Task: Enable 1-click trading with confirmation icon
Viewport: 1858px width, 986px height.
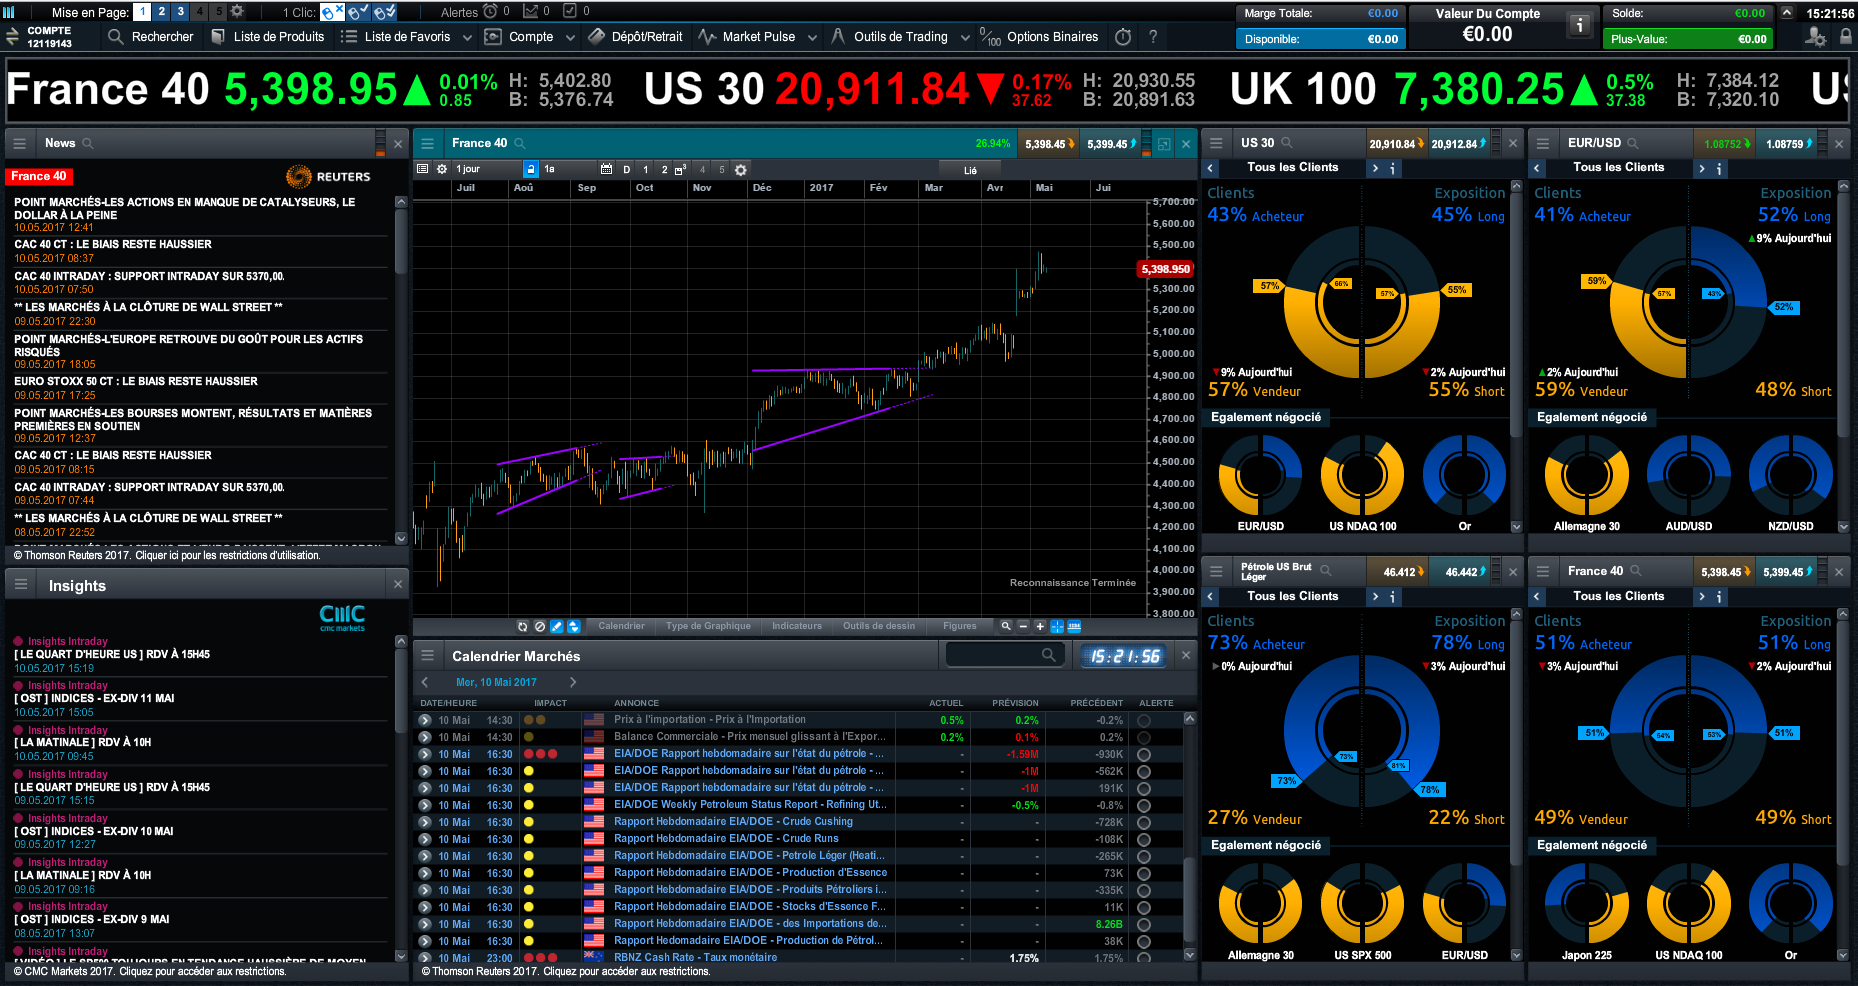Action: click(x=357, y=12)
